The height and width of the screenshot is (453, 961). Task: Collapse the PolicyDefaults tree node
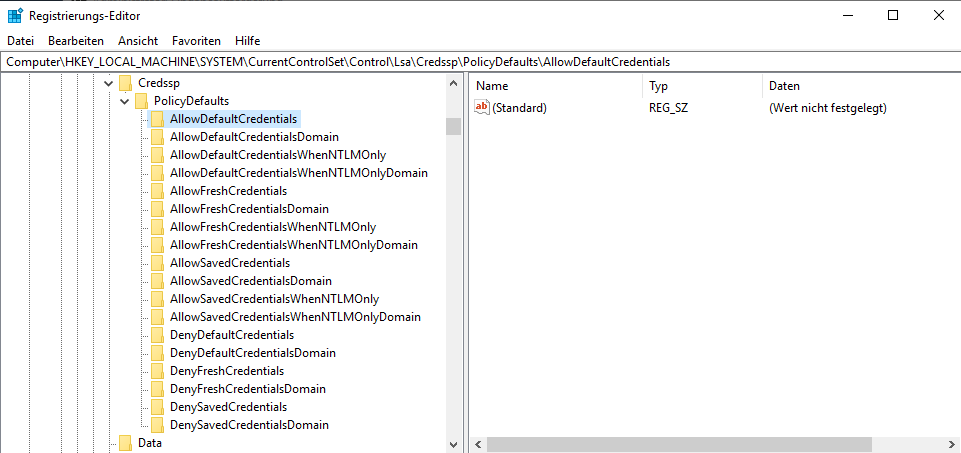click(124, 101)
